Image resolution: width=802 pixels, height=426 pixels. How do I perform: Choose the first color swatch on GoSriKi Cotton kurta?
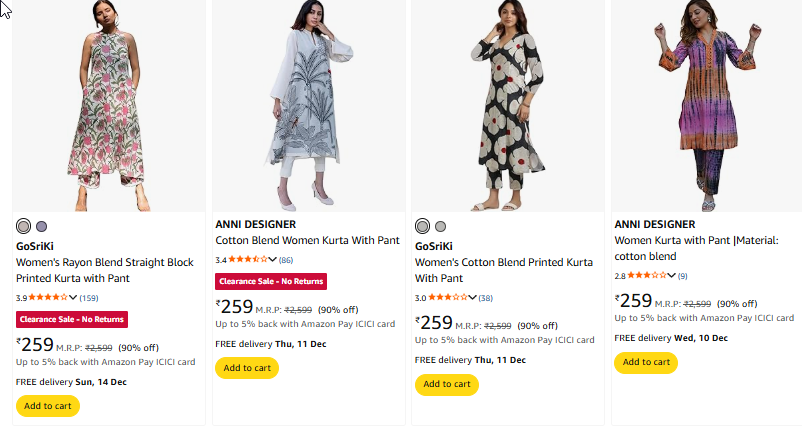(x=423, y=226)
